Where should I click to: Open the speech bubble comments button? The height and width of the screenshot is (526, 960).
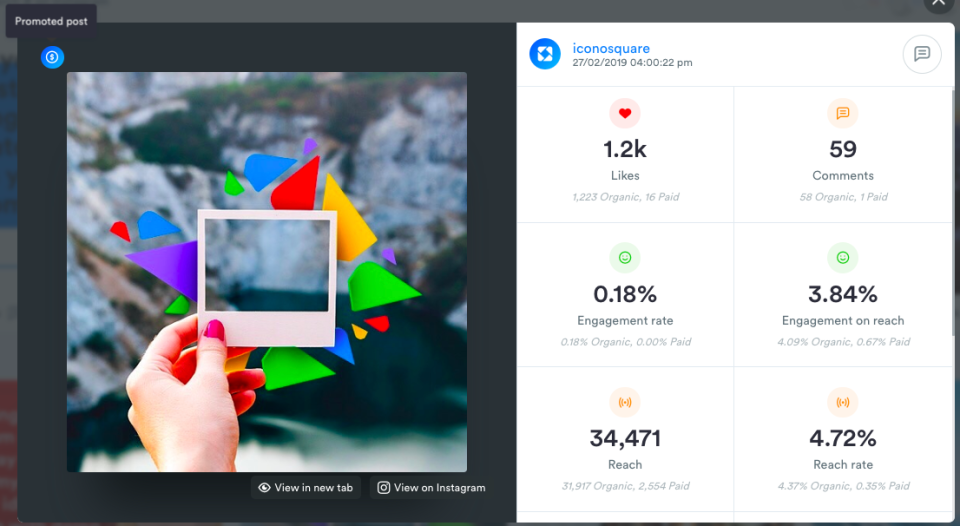click(x=921, y=54)
